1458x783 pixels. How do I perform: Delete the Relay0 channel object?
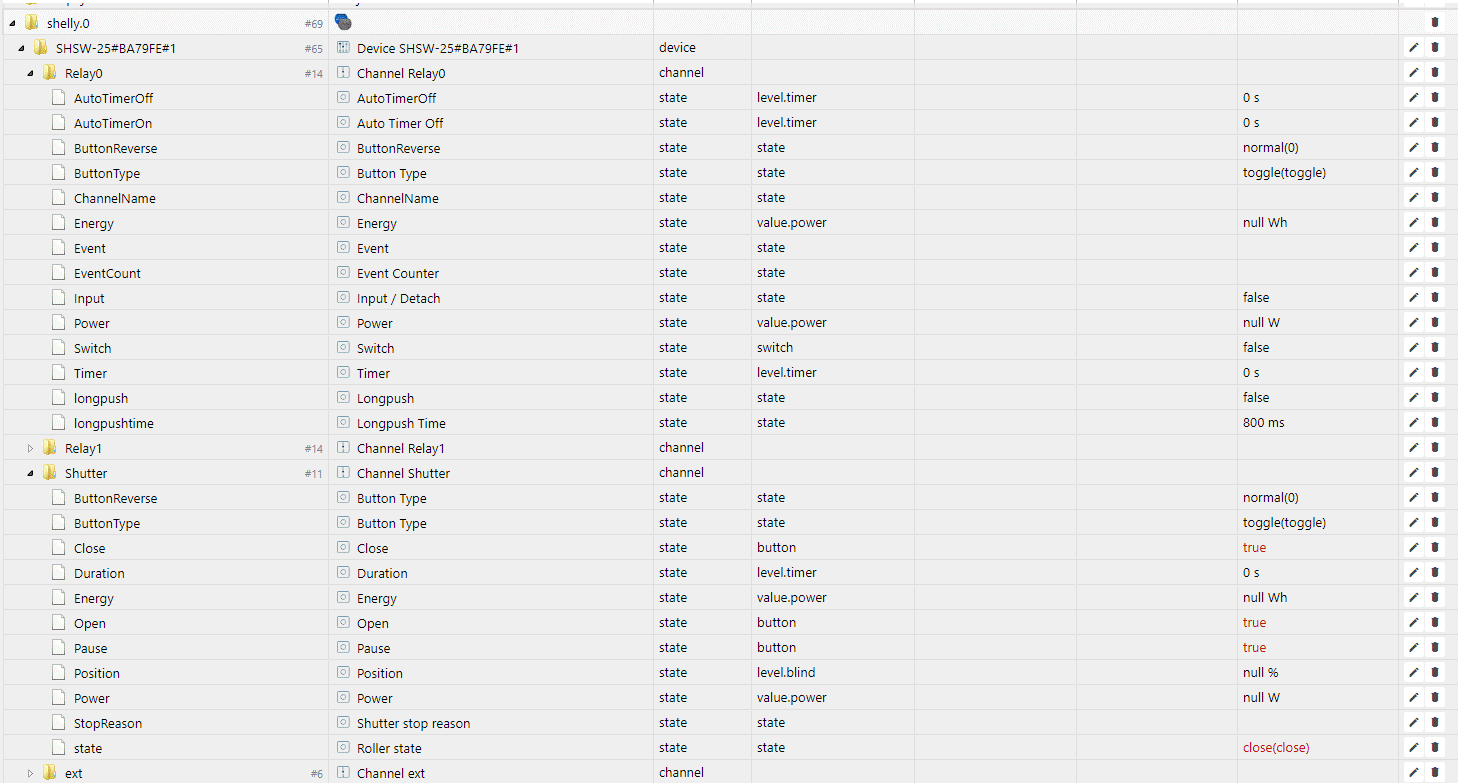1435,72
